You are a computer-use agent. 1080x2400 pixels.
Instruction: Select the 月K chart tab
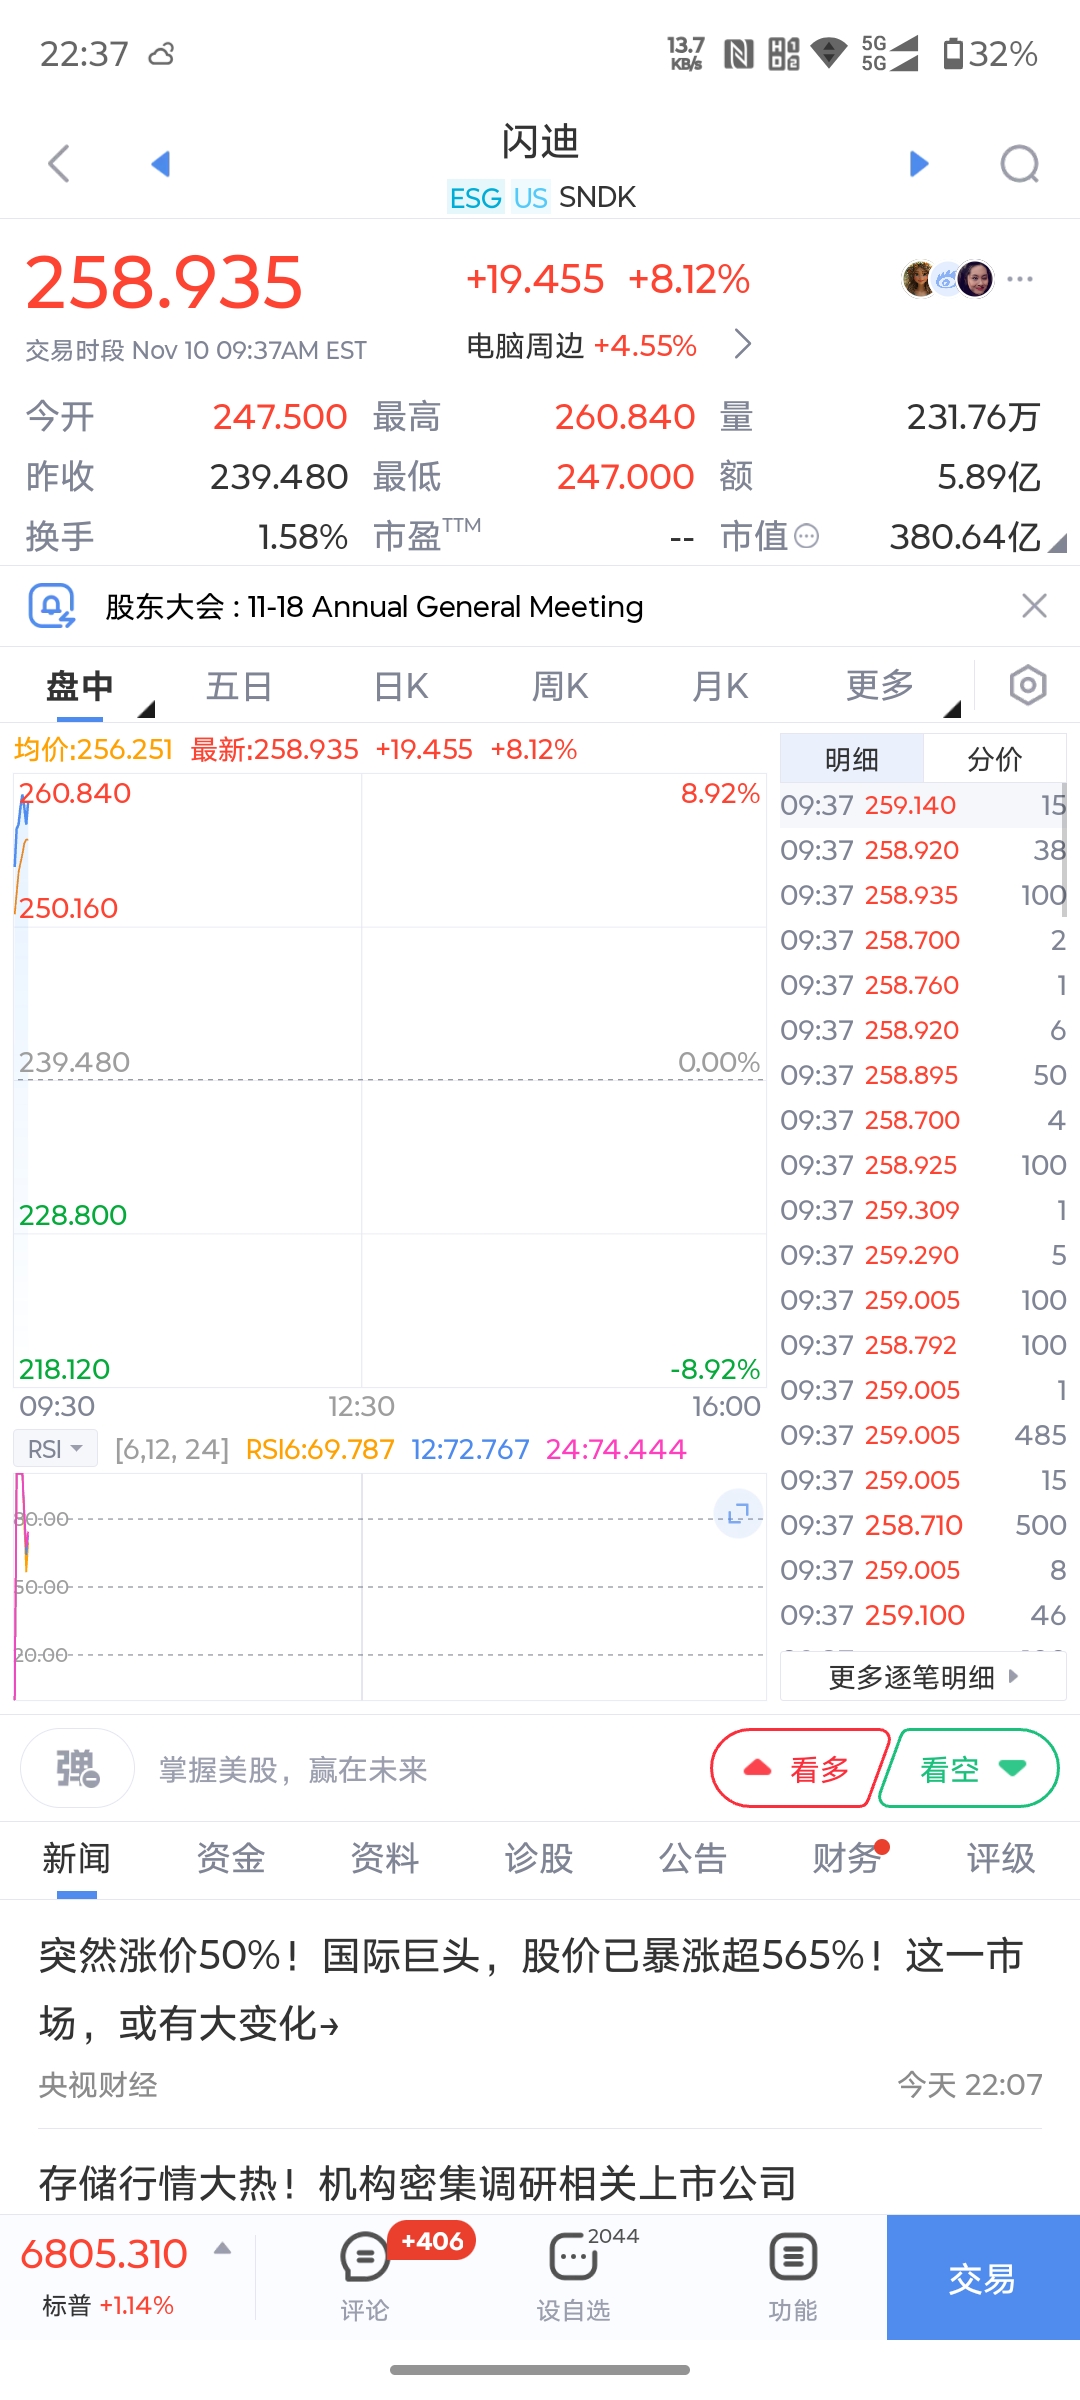point(720,687)
